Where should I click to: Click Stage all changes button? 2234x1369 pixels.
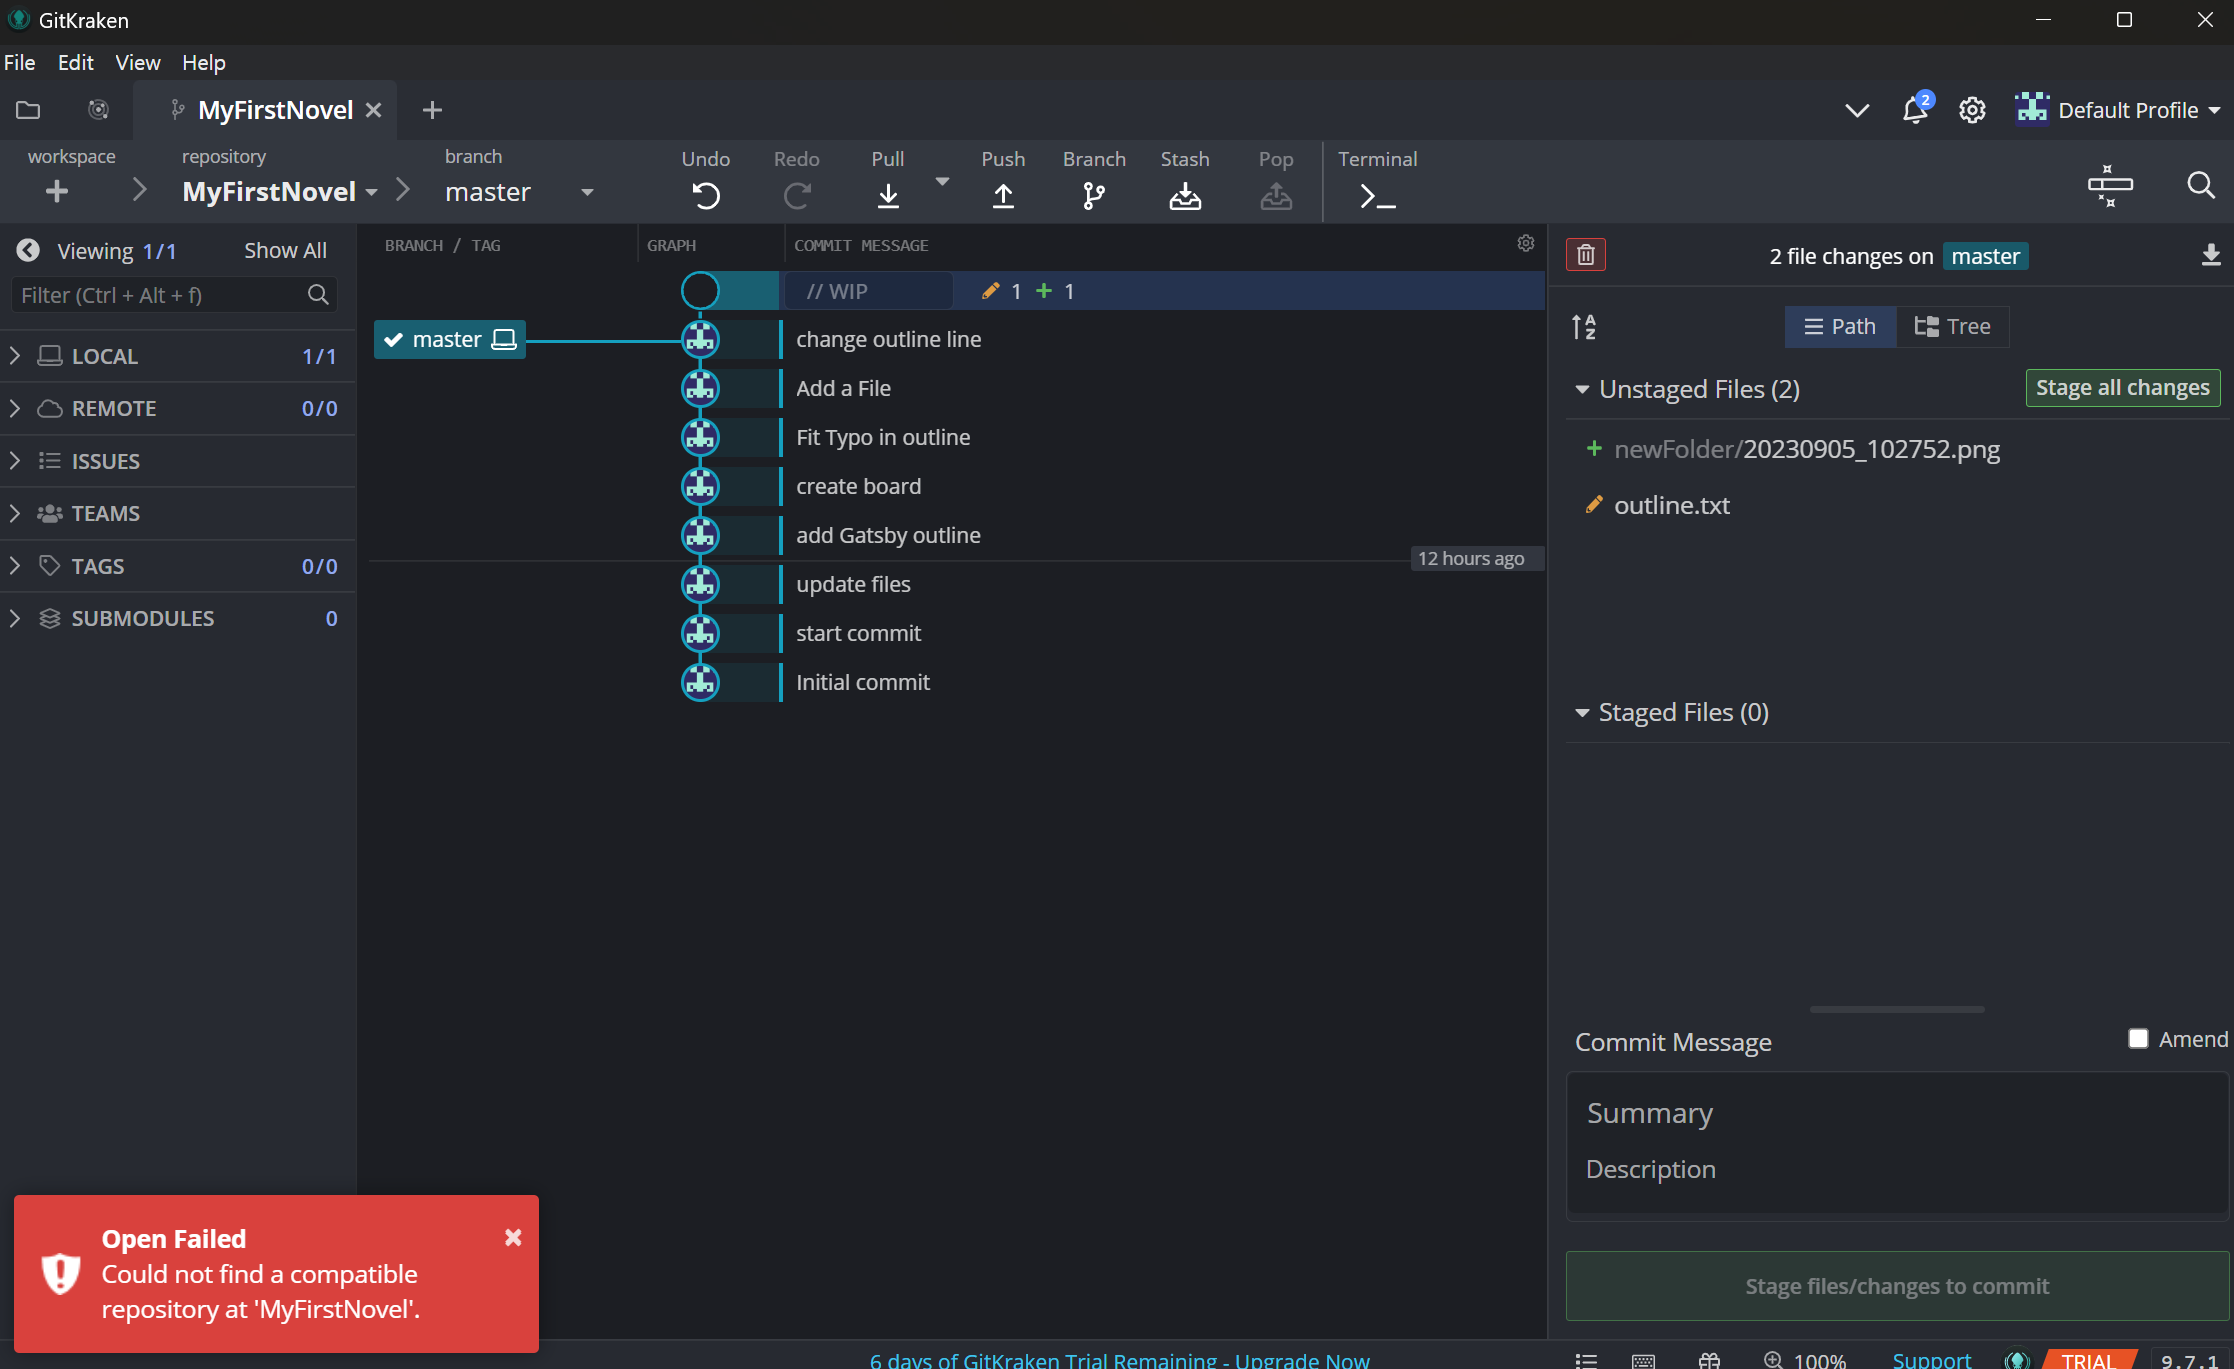tap(2122, 388)
